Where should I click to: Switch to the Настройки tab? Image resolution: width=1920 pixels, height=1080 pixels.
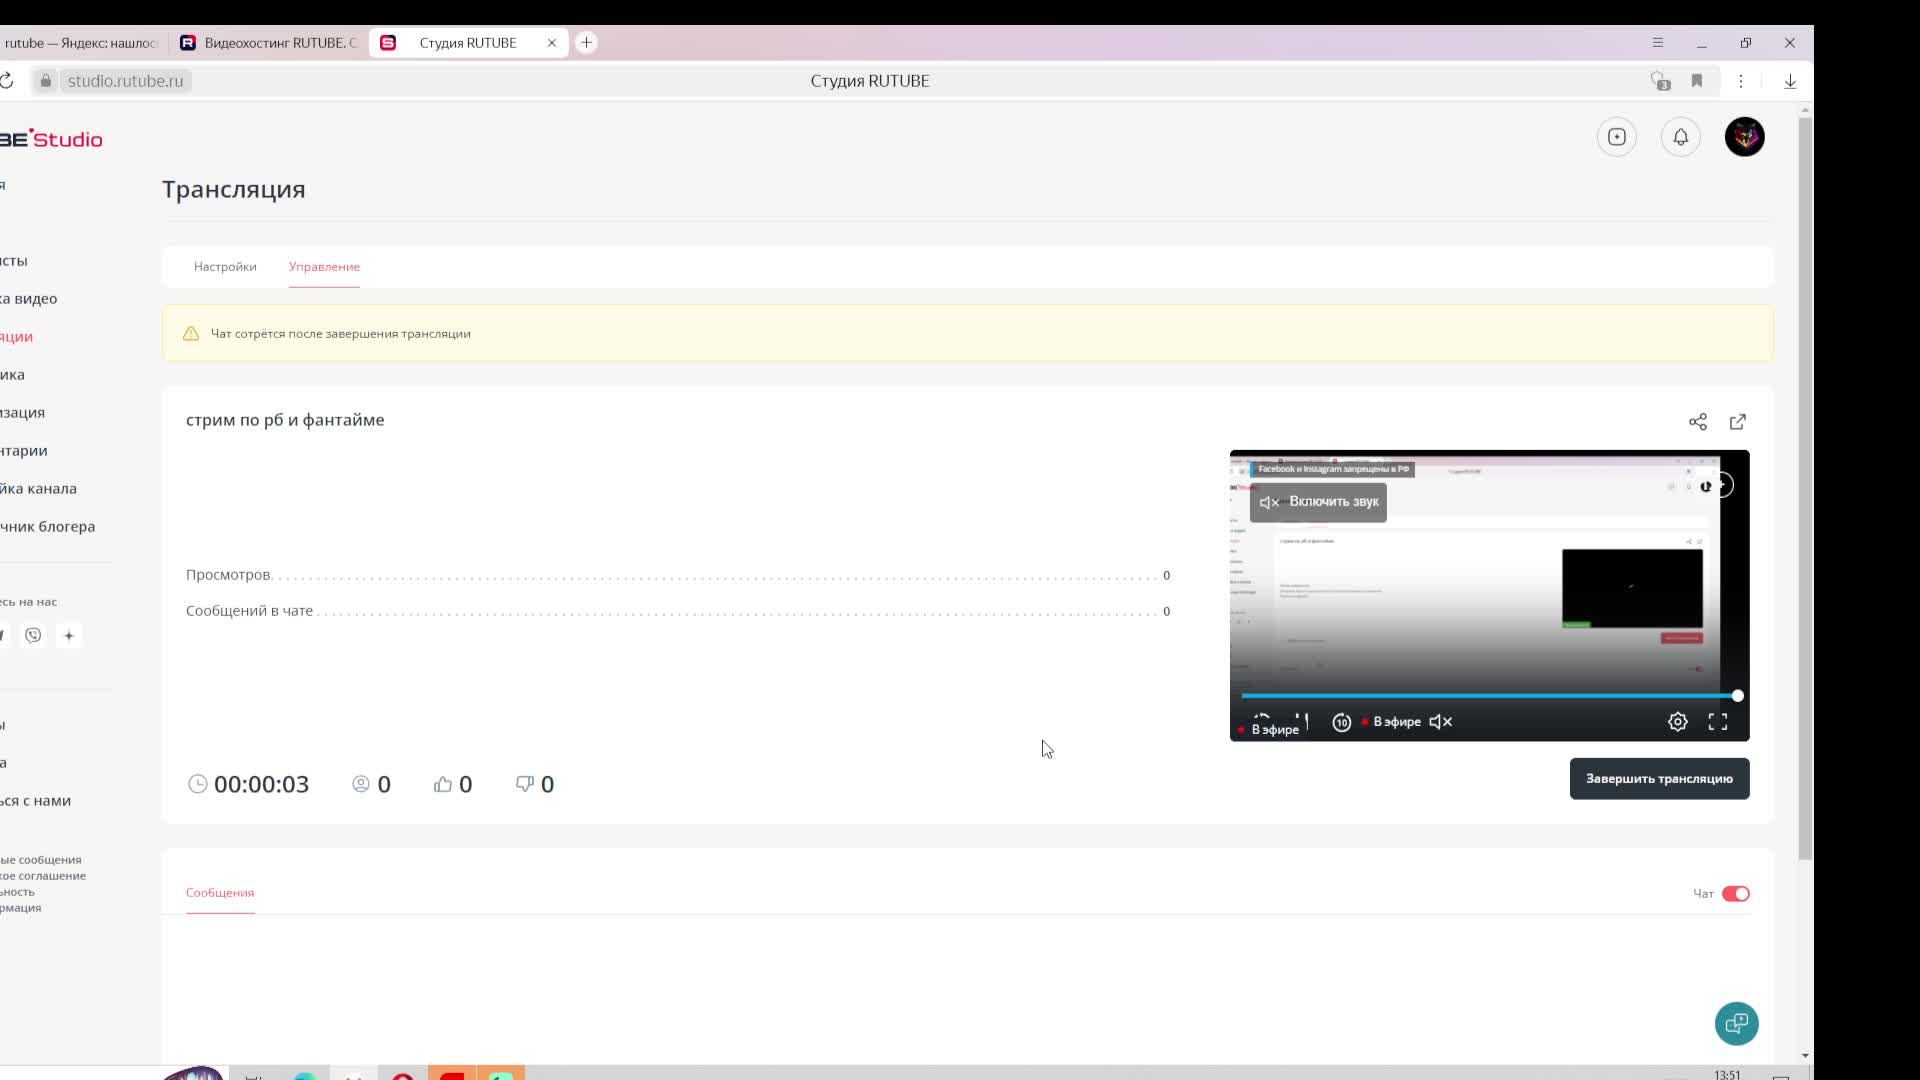[225, 267]
